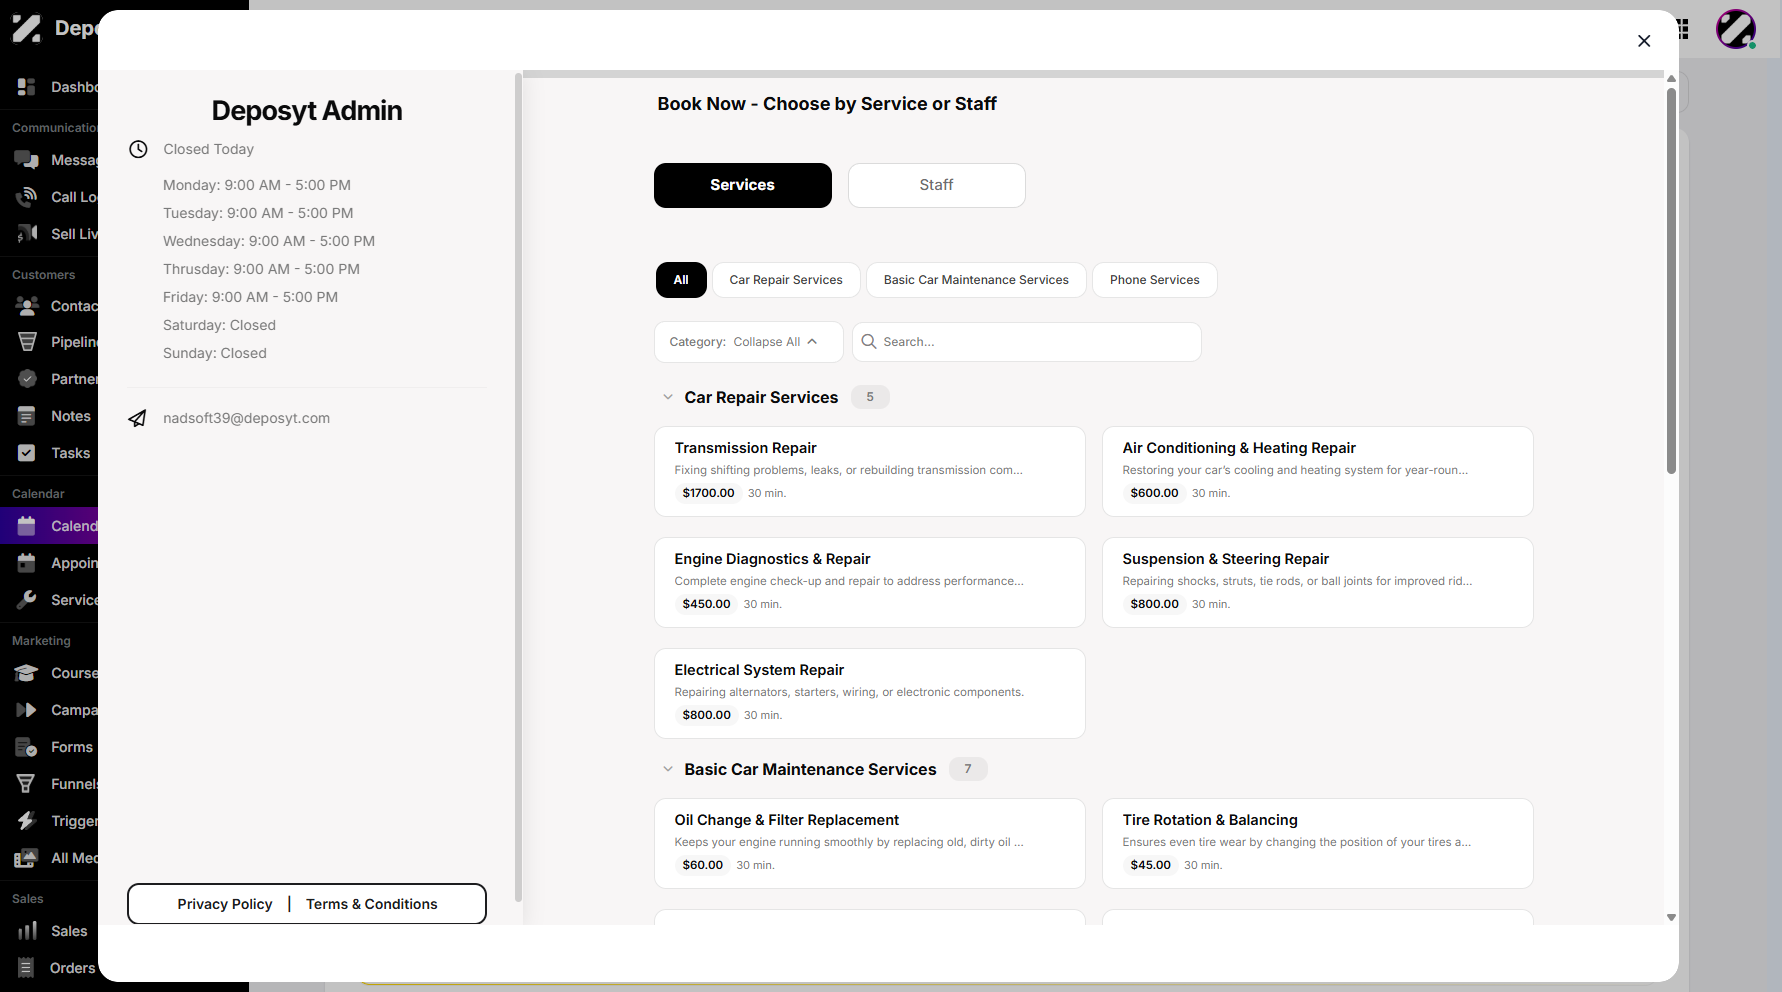
Task: Filter by Car Repair Services chip
Action: click(x=786, y=280)
